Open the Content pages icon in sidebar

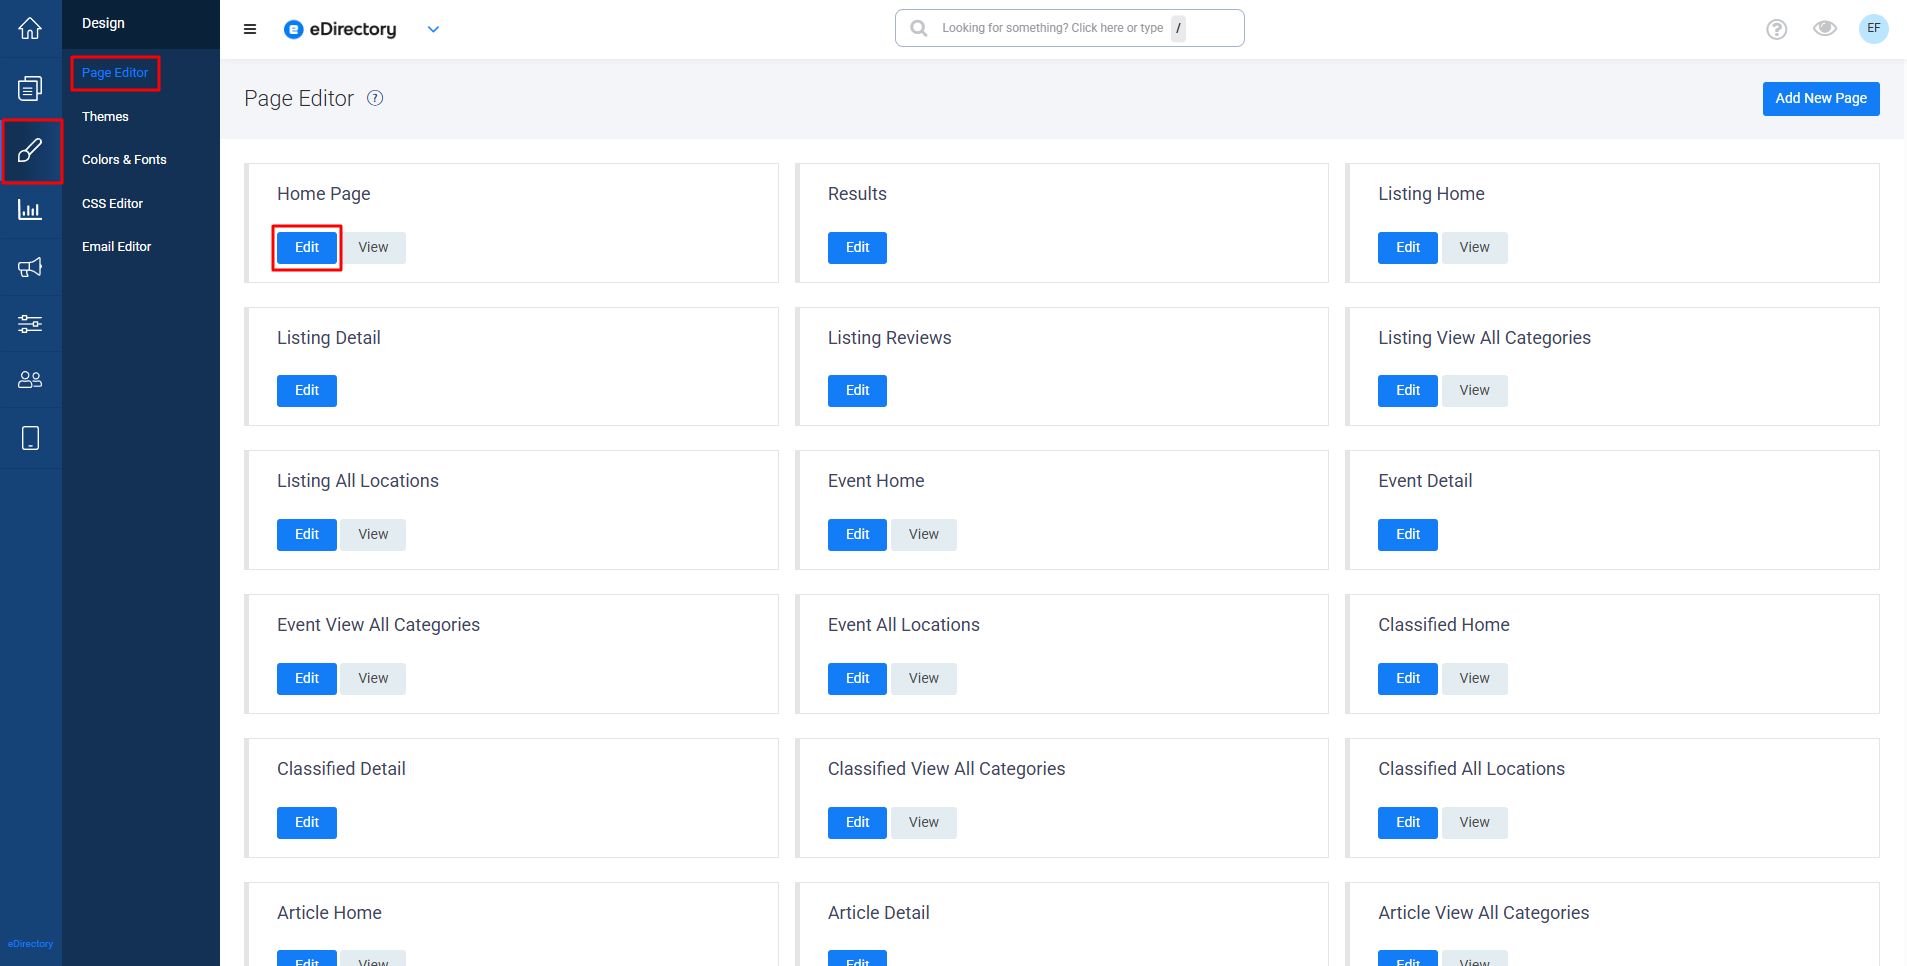click(30, 88)
